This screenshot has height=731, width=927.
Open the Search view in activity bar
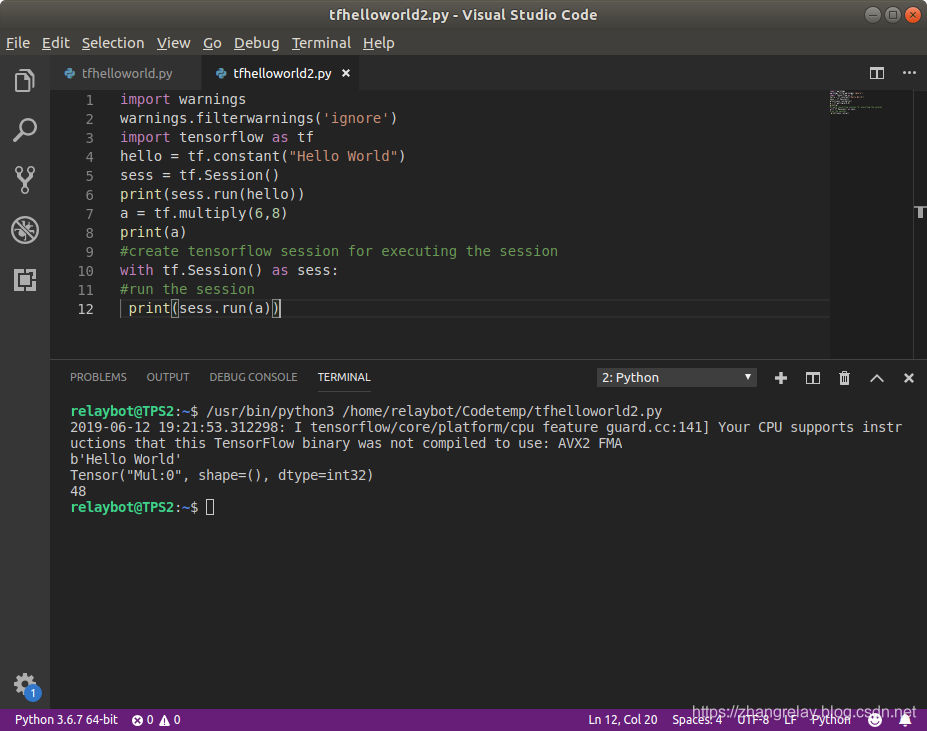pyautogui.click(x=25, y=130)
